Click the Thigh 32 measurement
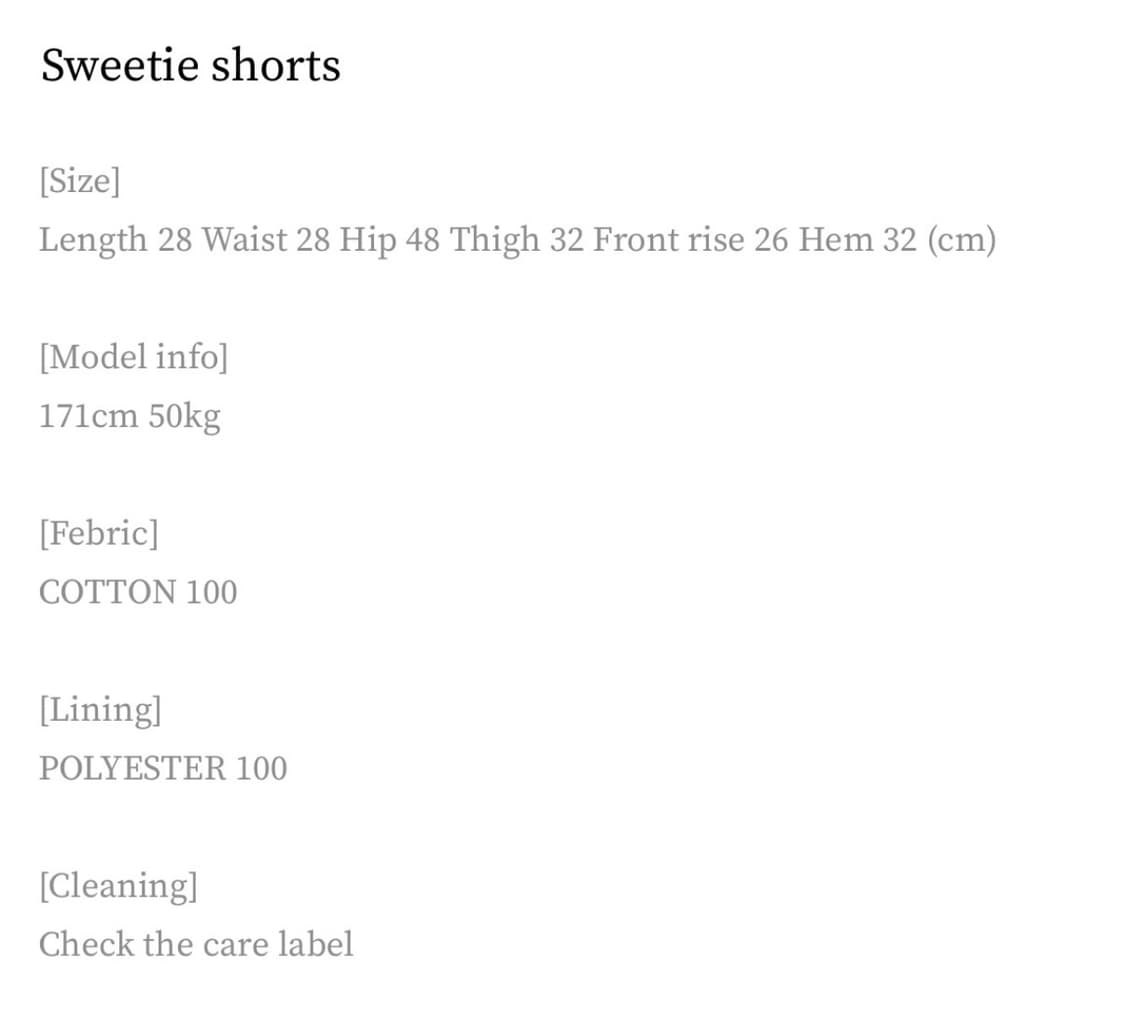Screen dimensions: 1125x1010 coord(517,240)
